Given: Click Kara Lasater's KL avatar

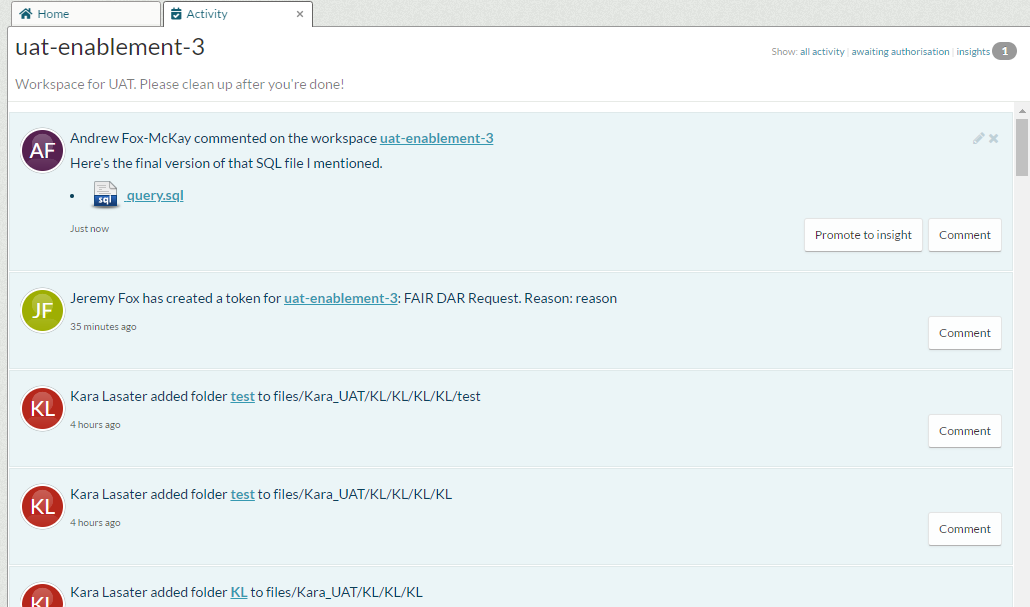Looking at the screenshot, I should (x=42, y=408).
